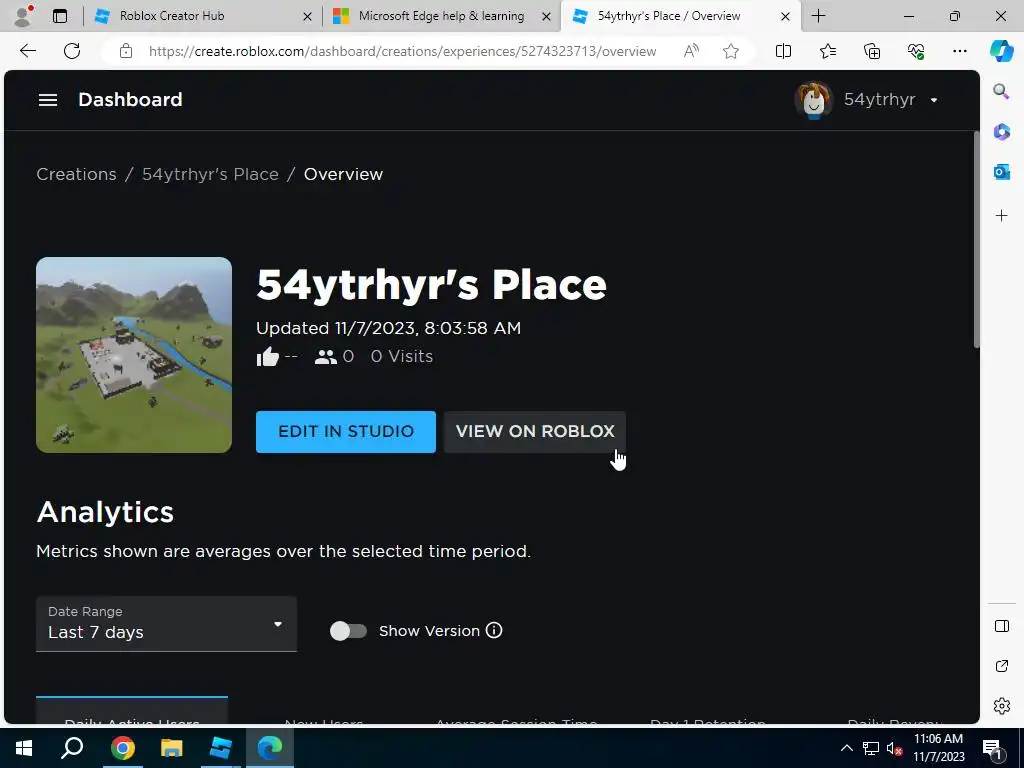Open the Windows Start menu
Viewport: 1024px width, 768px height.
point(24,748)
